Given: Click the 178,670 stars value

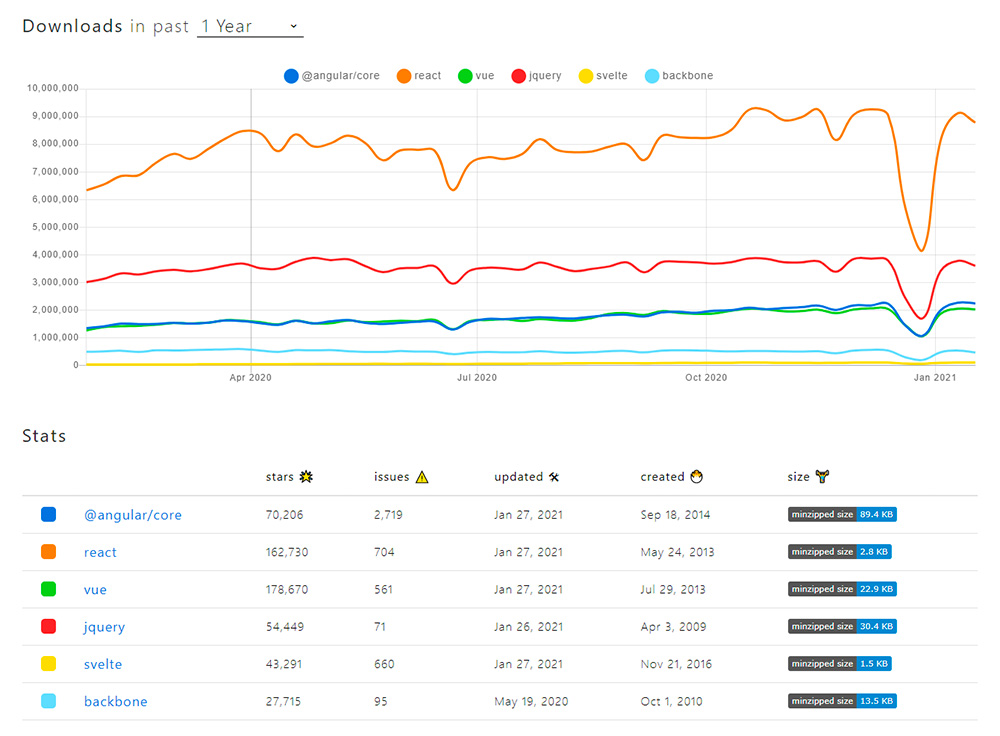Looking at the screenshot, I should 287,589.
